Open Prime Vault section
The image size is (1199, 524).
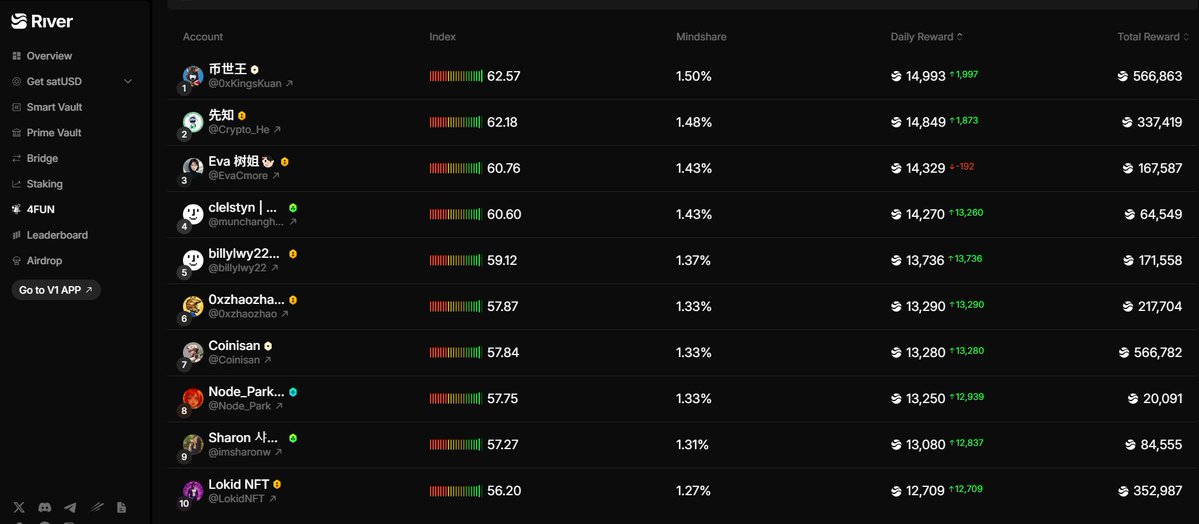click(x=47, y=132)
